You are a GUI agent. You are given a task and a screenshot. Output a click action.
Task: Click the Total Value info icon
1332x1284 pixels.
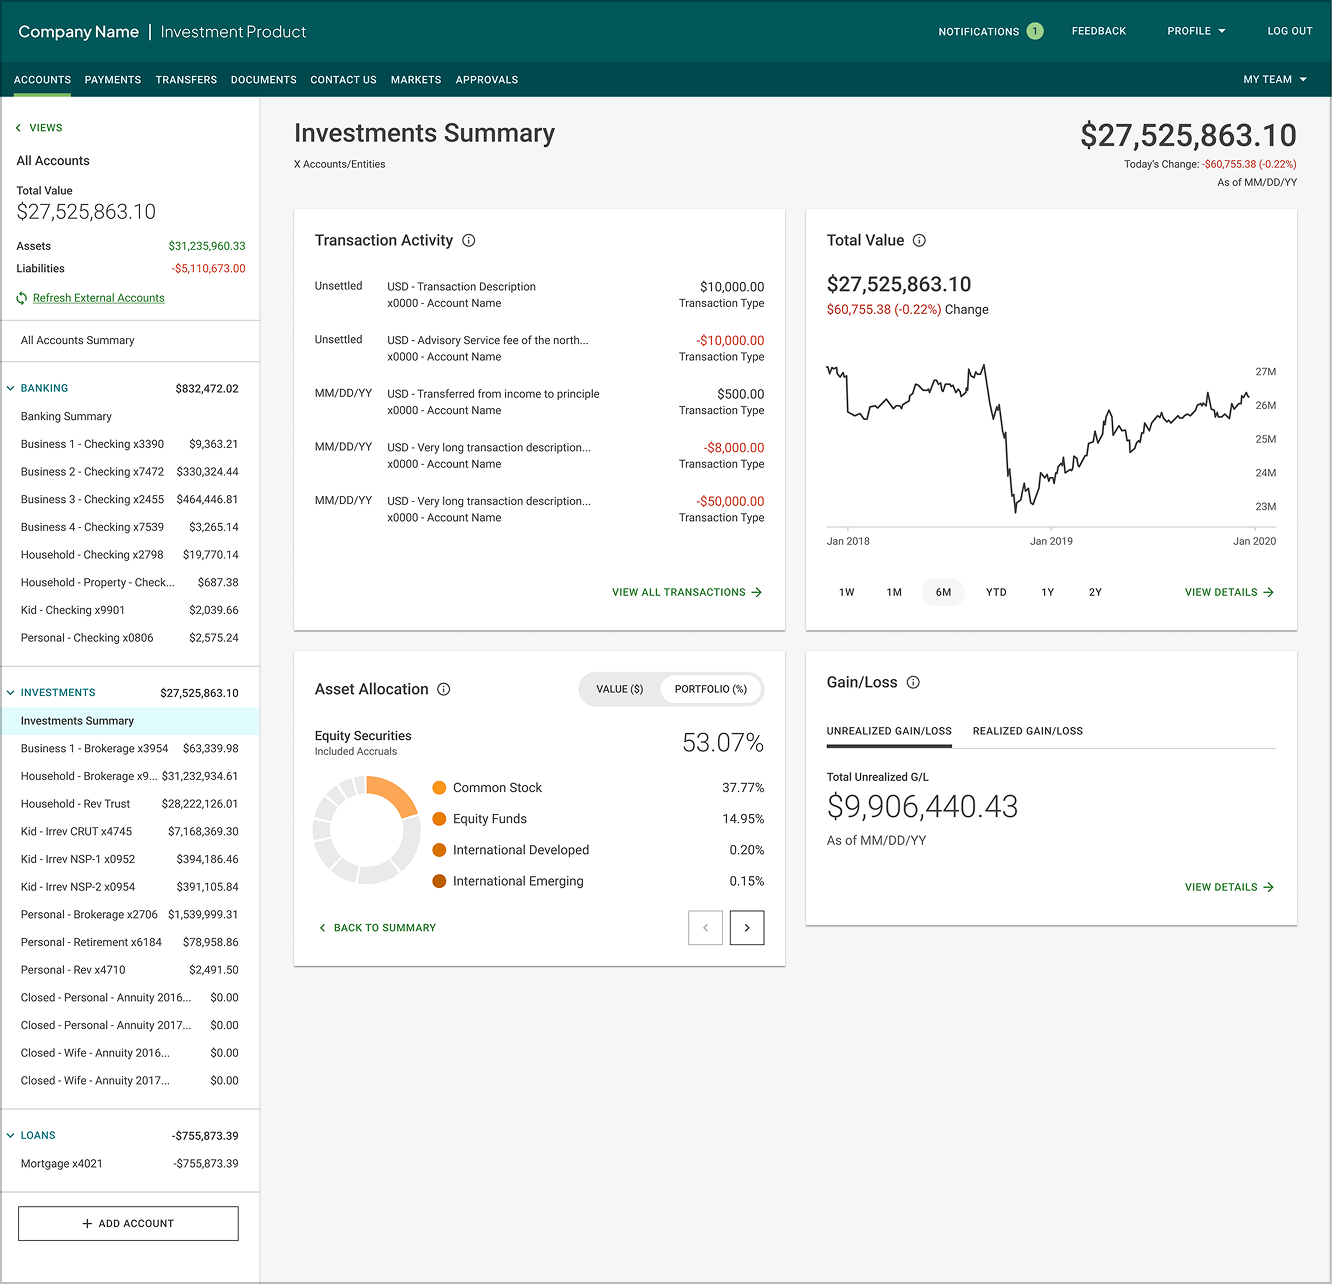pos(920,241)
